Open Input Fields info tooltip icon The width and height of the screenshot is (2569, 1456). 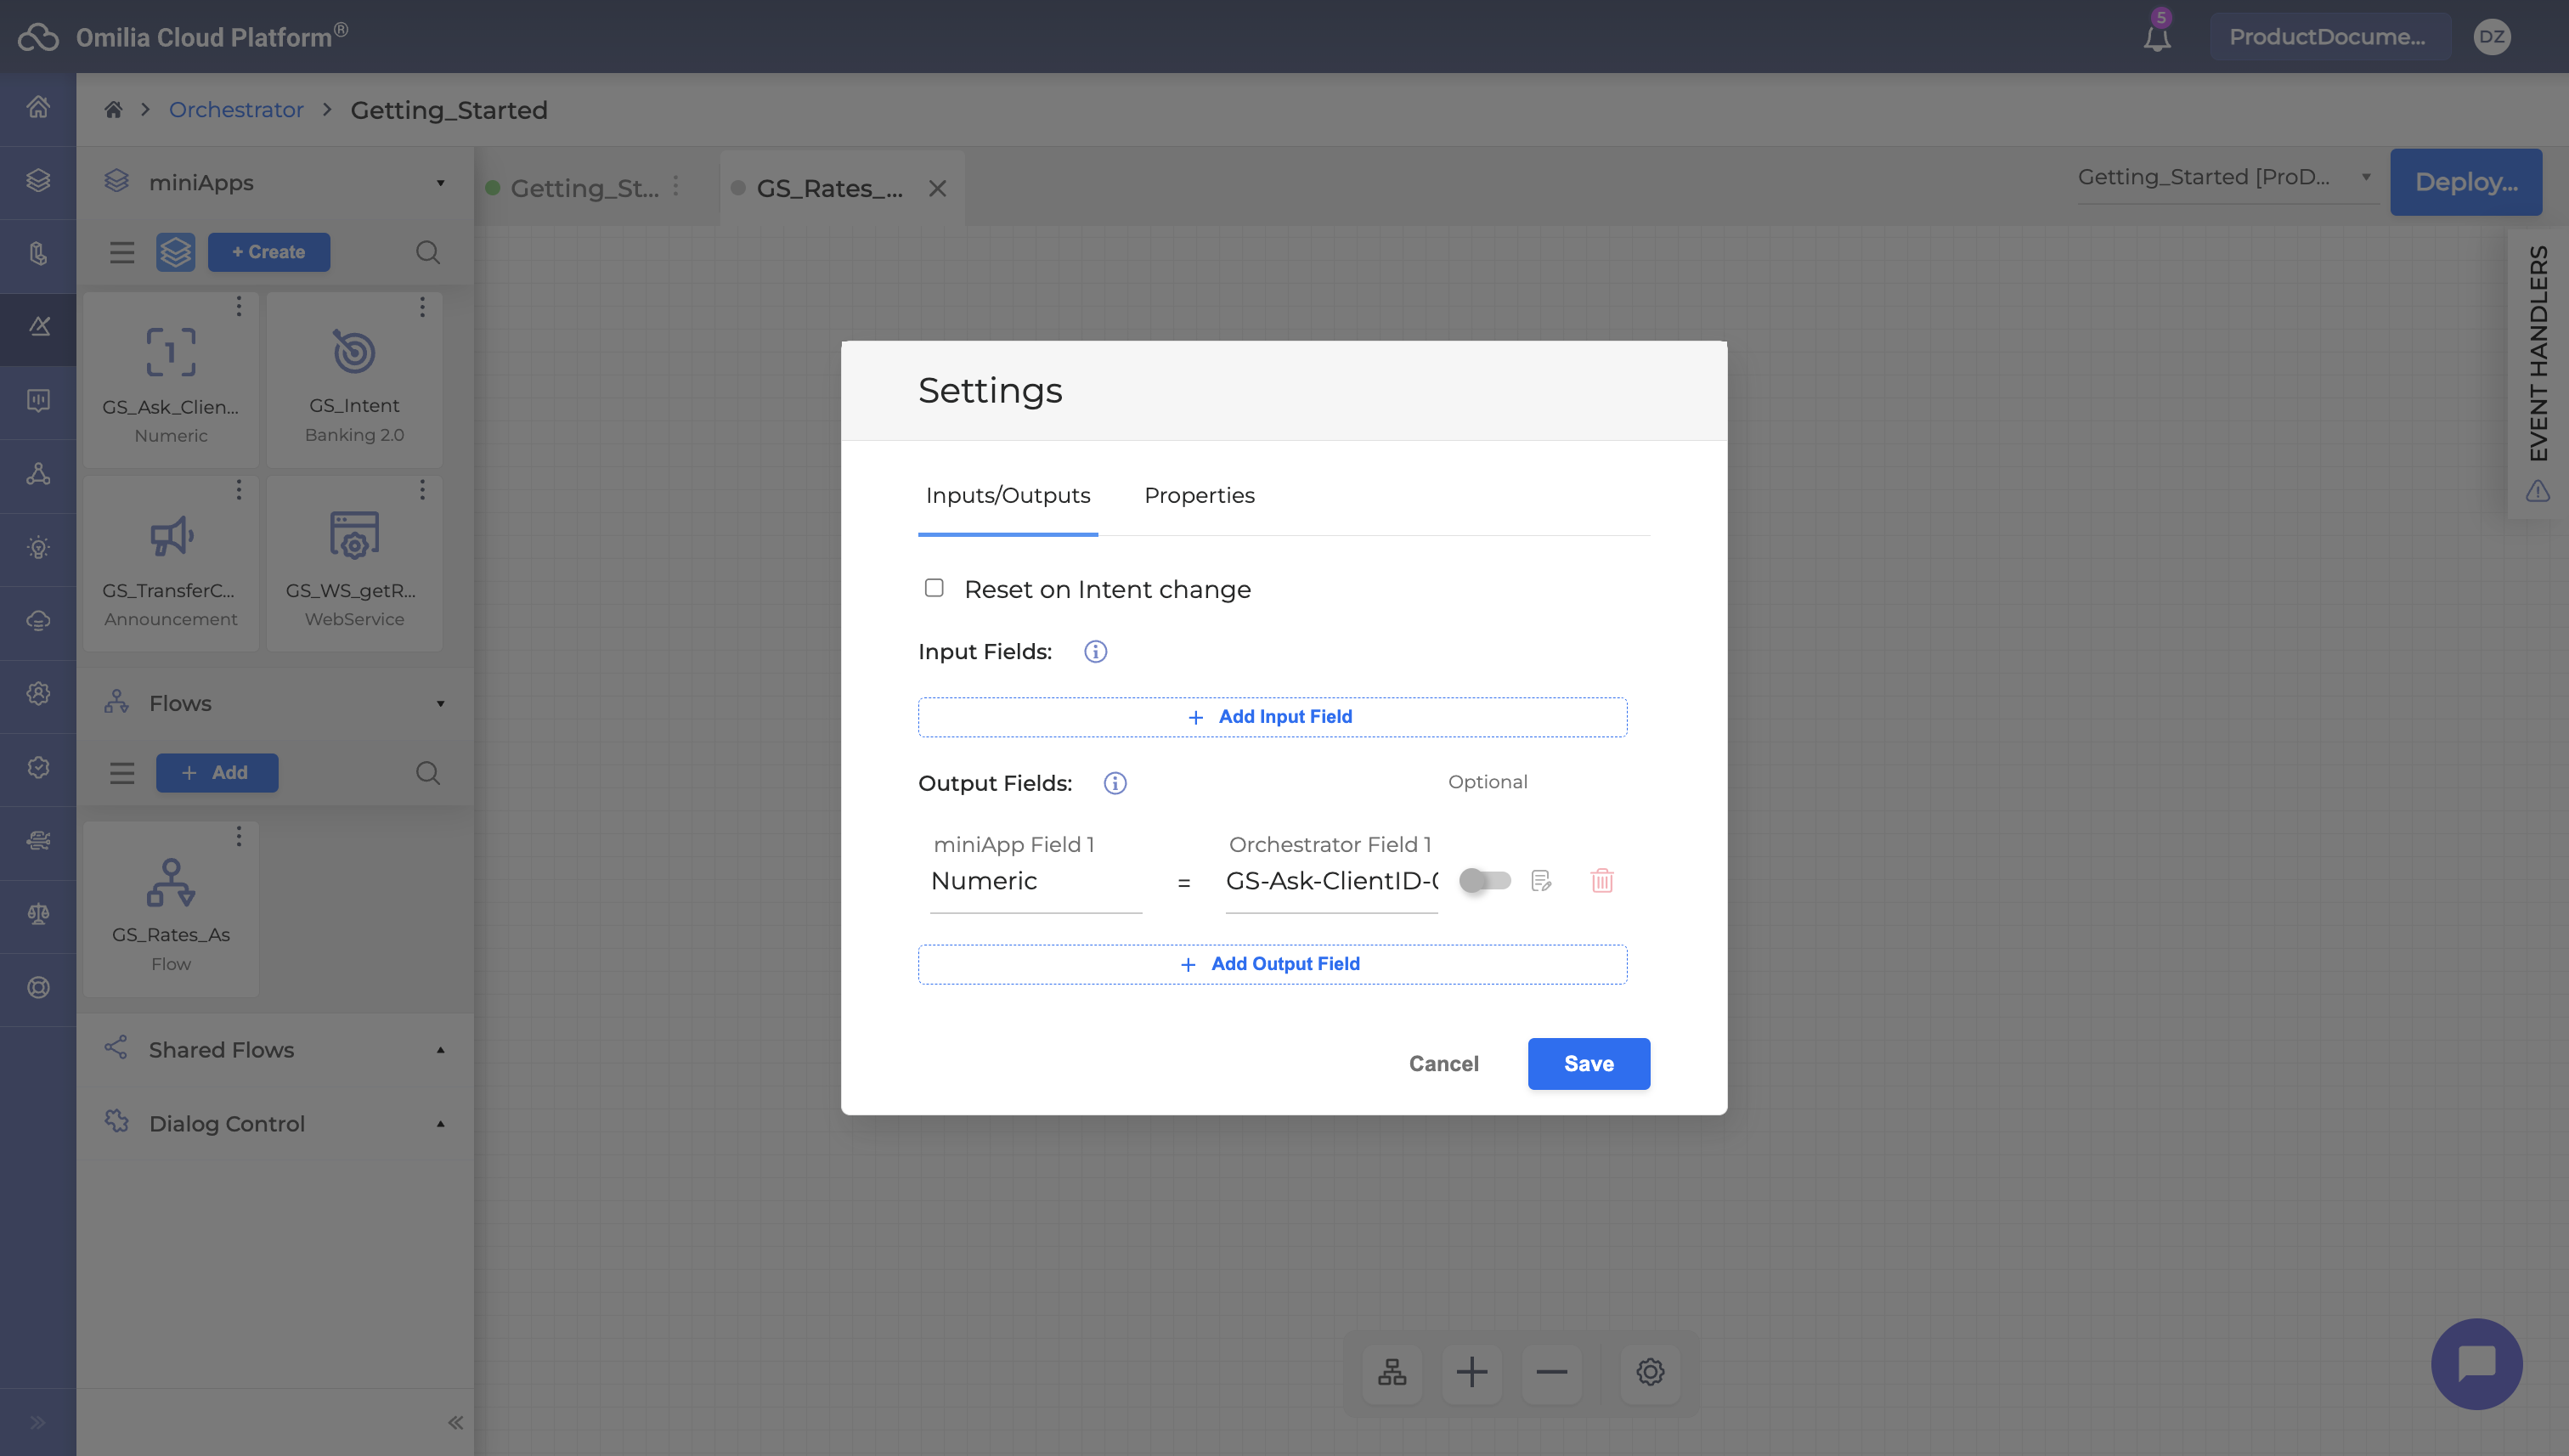1095,652
